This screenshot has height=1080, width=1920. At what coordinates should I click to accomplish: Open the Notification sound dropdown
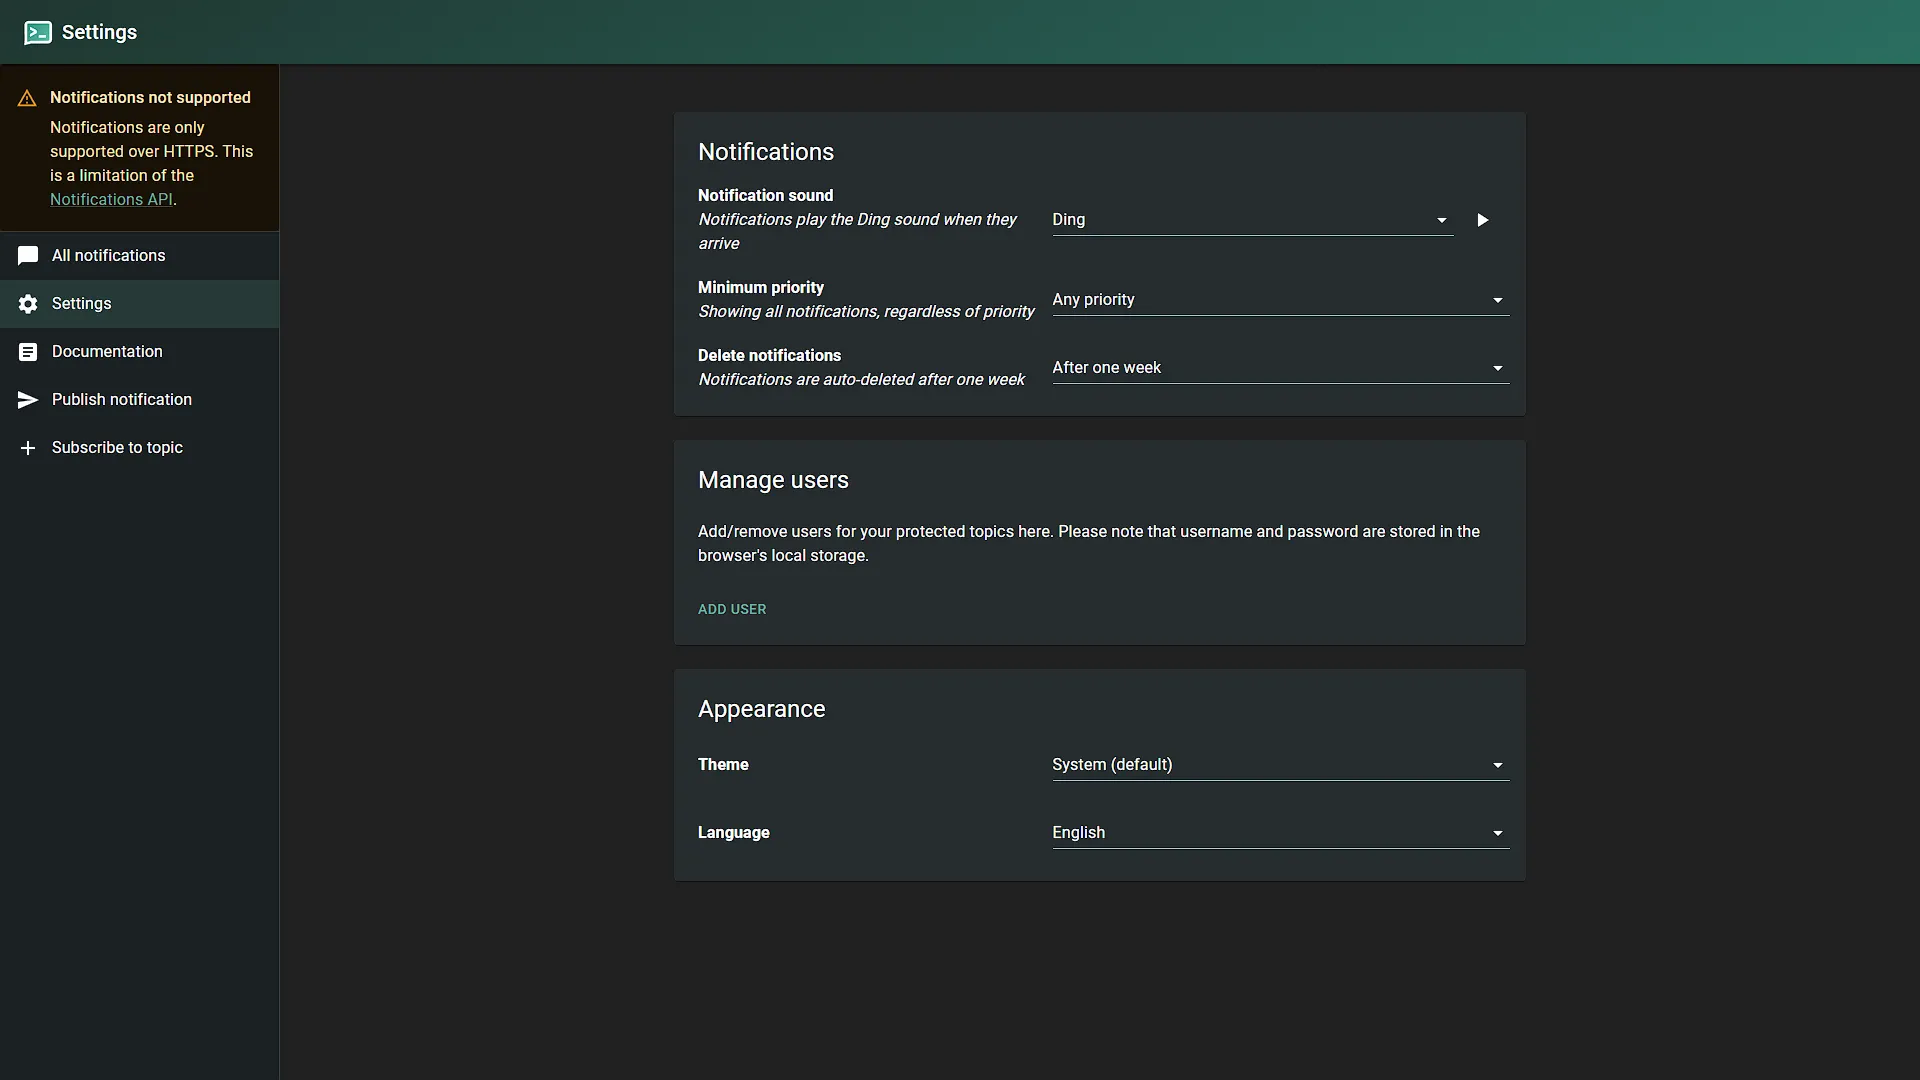(1252, 220)
